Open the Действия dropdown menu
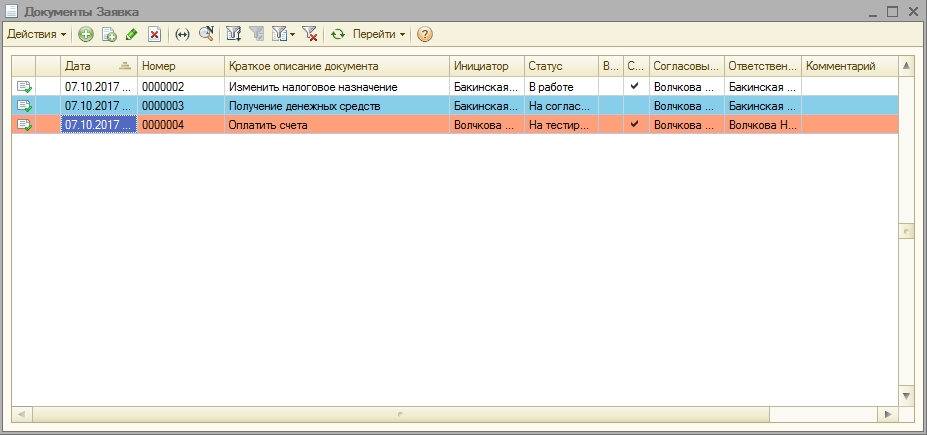The image size is (927, 435). (36, 34)
